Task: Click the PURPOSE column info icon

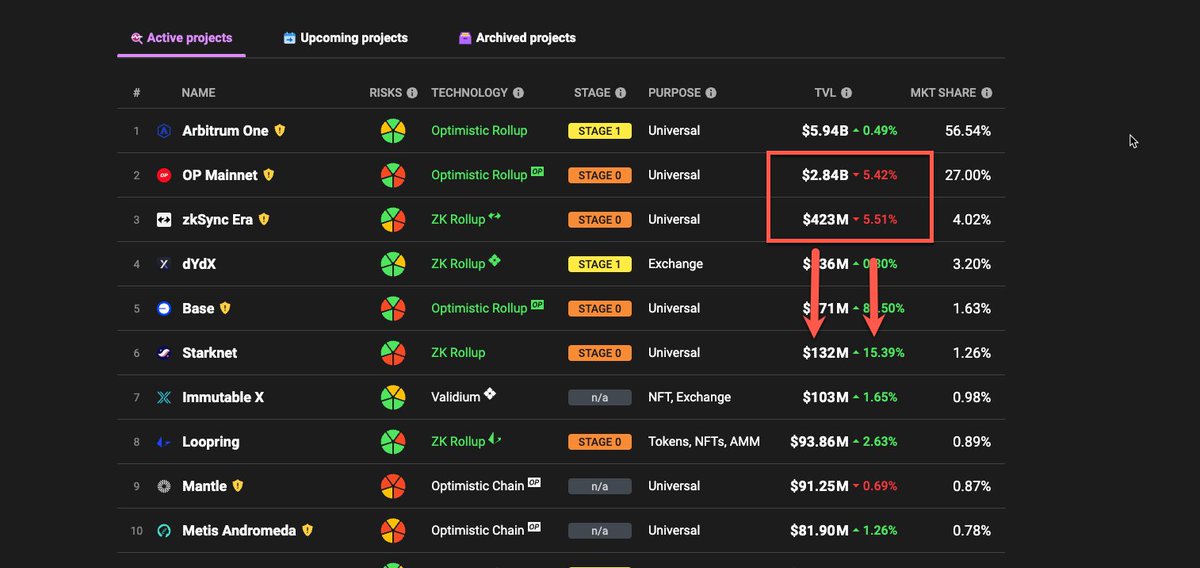Action: tap(711, 93)
